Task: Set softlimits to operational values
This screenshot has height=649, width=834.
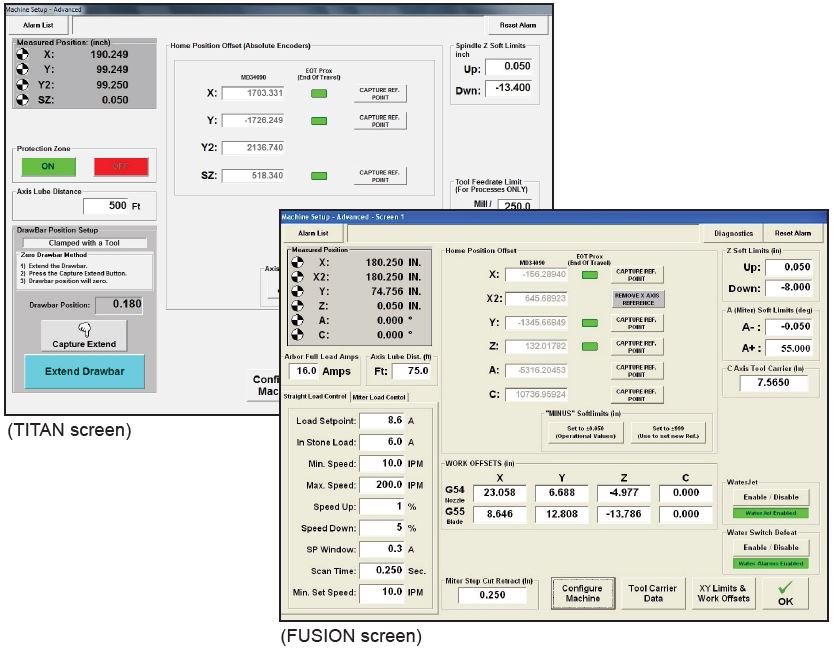Action: (586, 432)
